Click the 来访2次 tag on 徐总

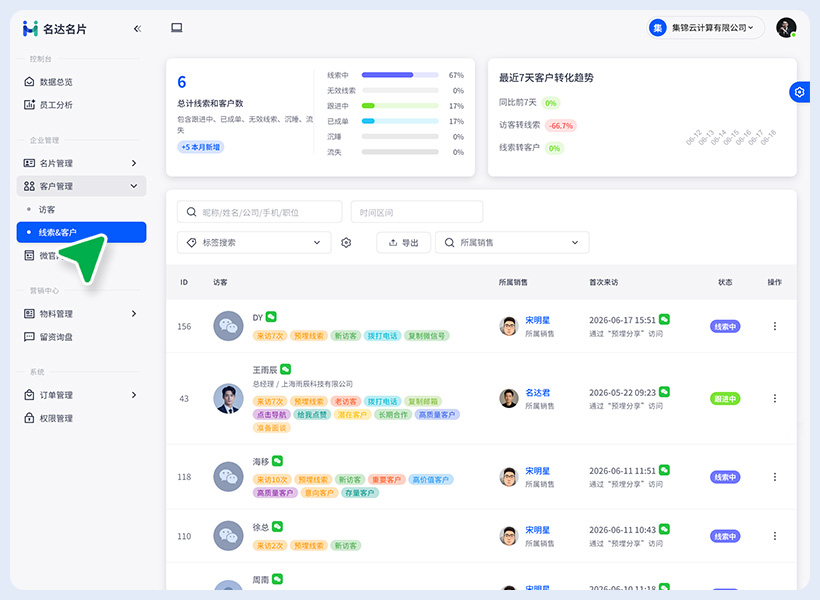pyautogui.click(x=270, y=546)
